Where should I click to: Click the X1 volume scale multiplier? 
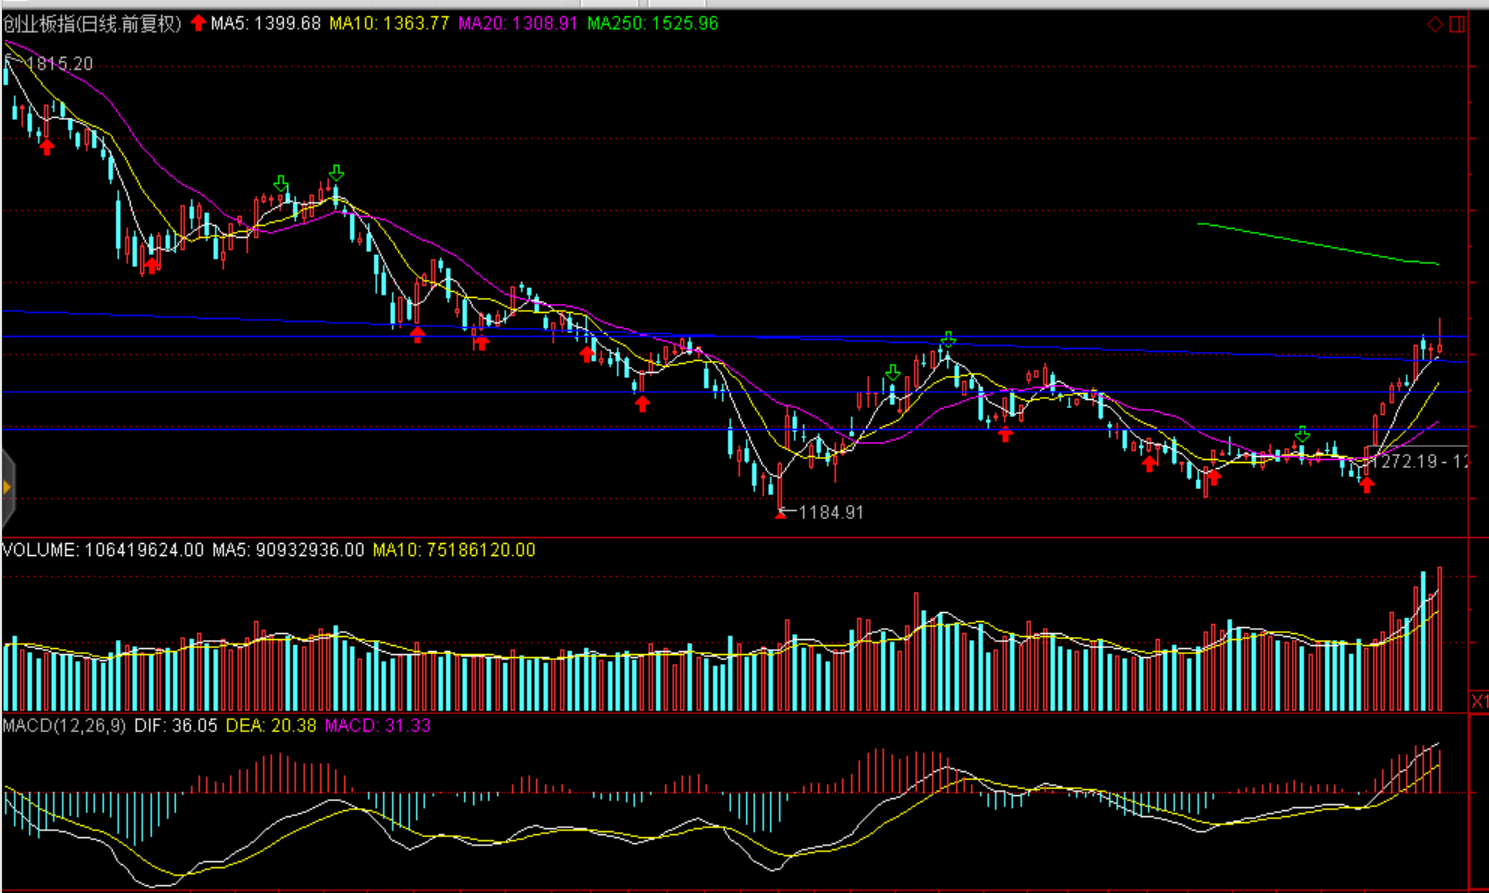tap(1478, 701)
